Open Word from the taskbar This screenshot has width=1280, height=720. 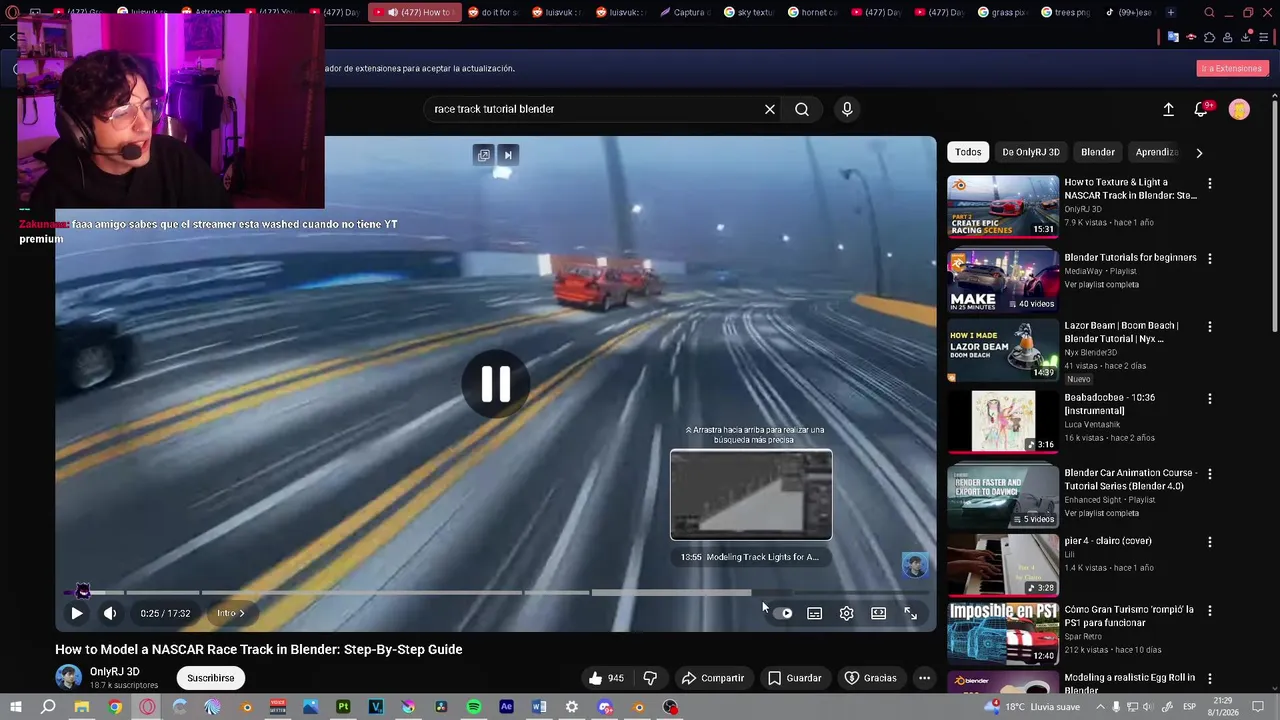[539, 707]
